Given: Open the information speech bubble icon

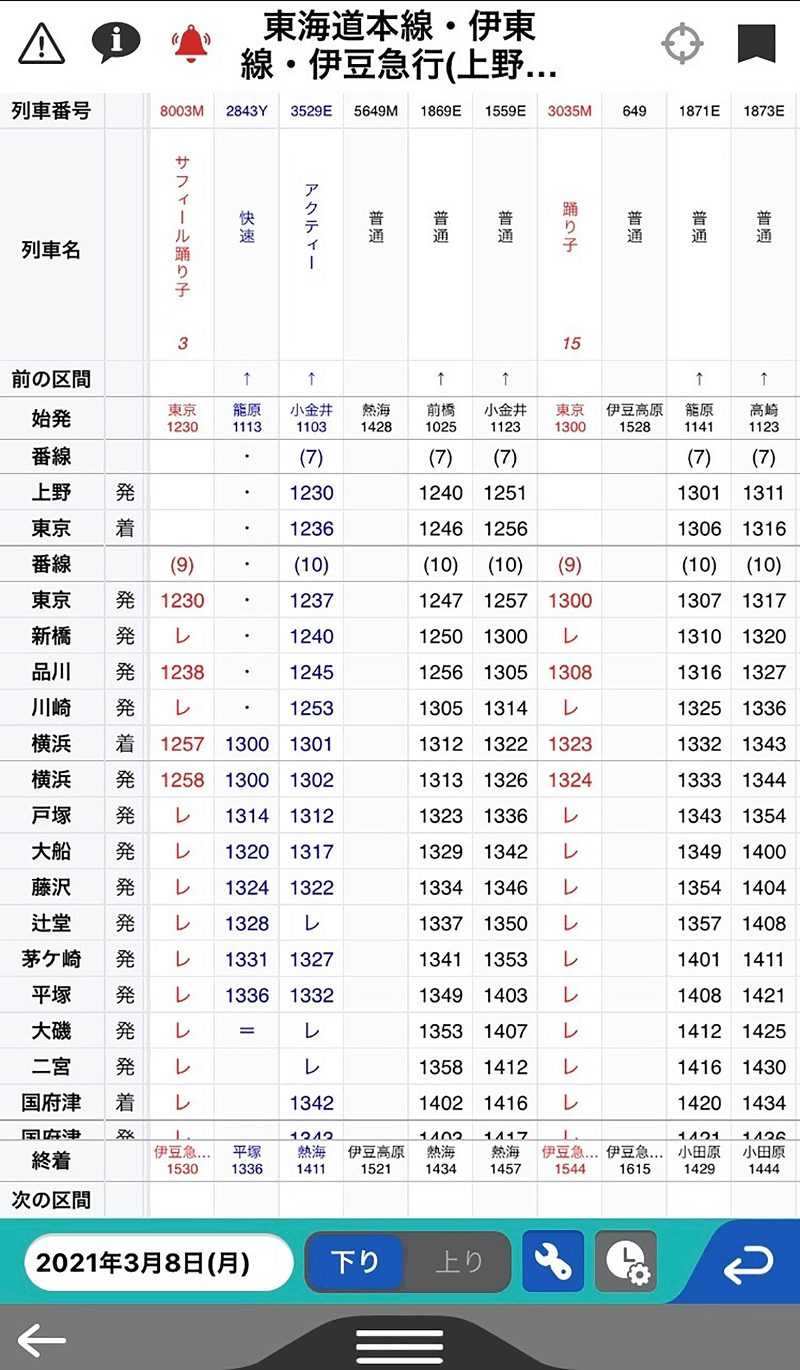Looking at the screenshot, I should click(116, 42).
